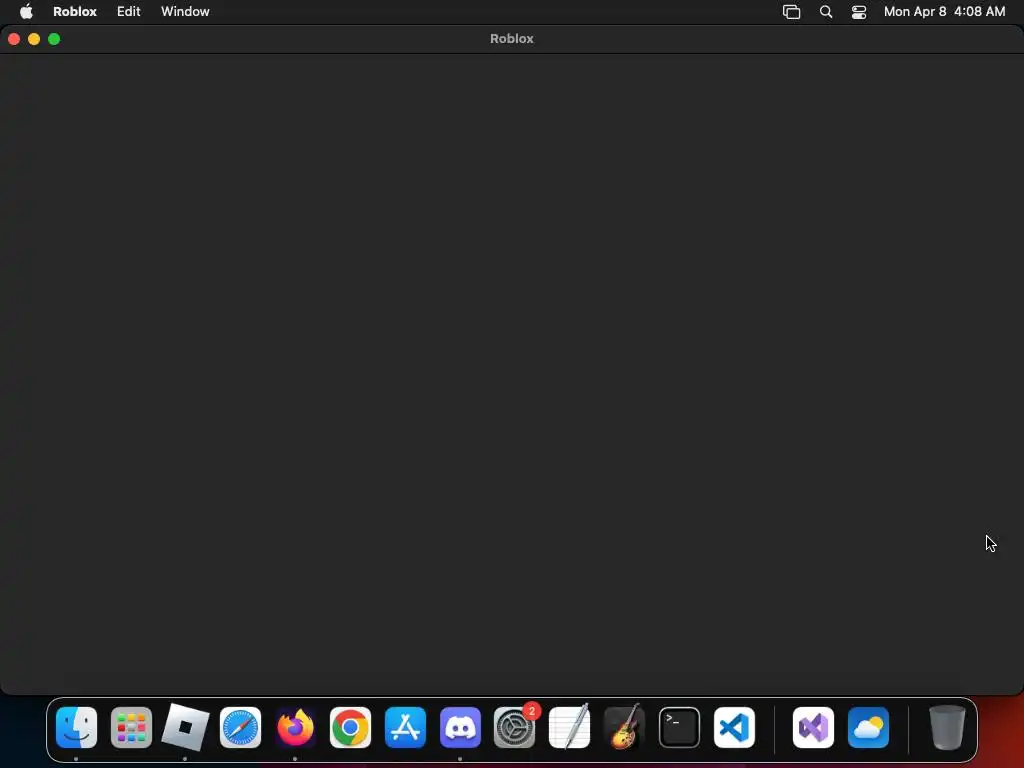Open the Apple menu

click(26, 12)
